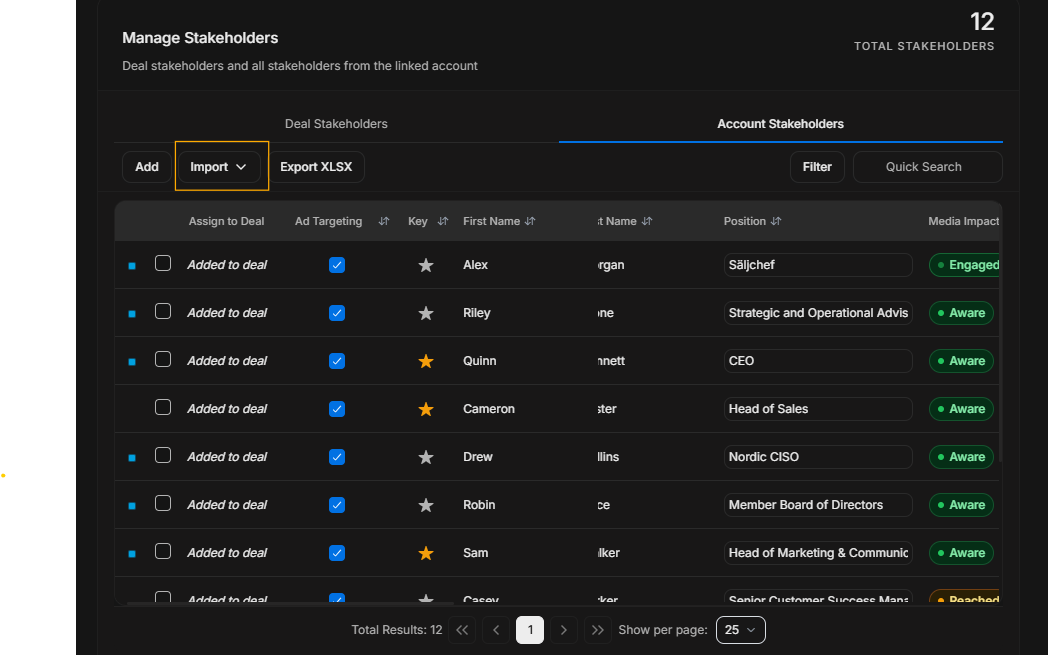Image resolution: width=1048 pixels, height=655 pixels.
Task: Open Aware status badge for Riley
Action: pos(961,313)
